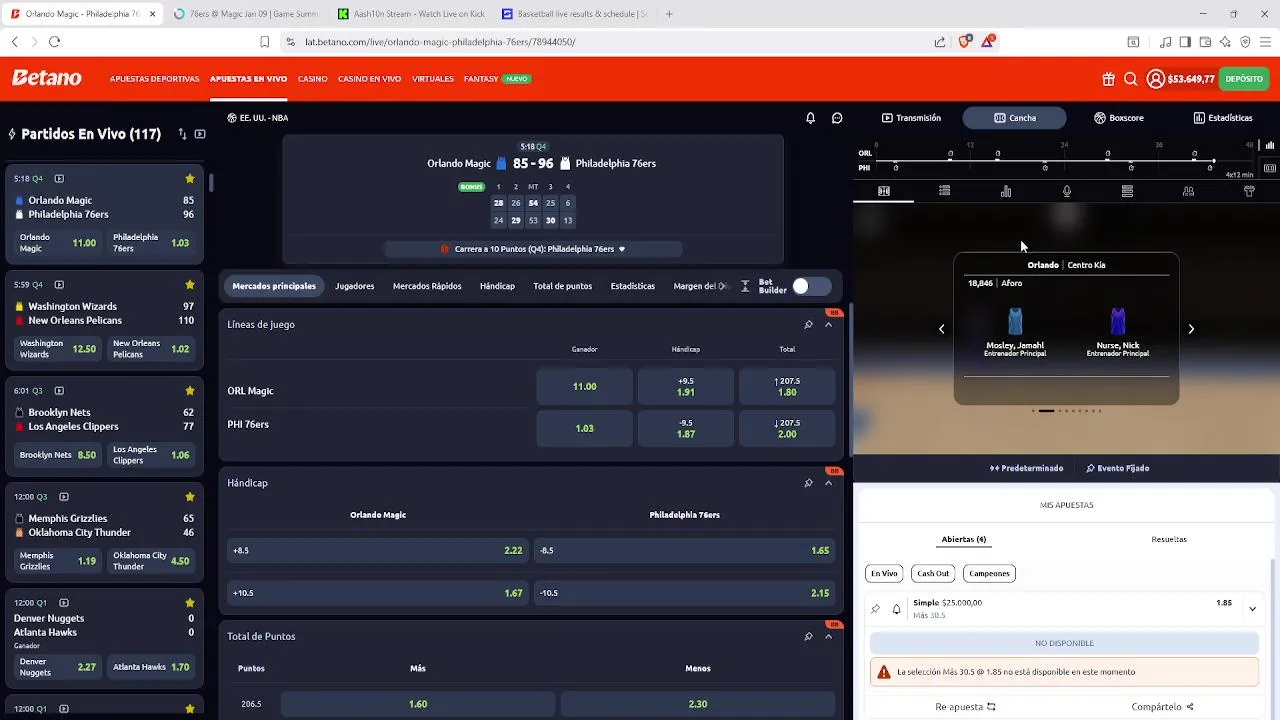Go to next venue info slide
The height and width of the screenshot is (720, 1280).
click(1191, 329)
